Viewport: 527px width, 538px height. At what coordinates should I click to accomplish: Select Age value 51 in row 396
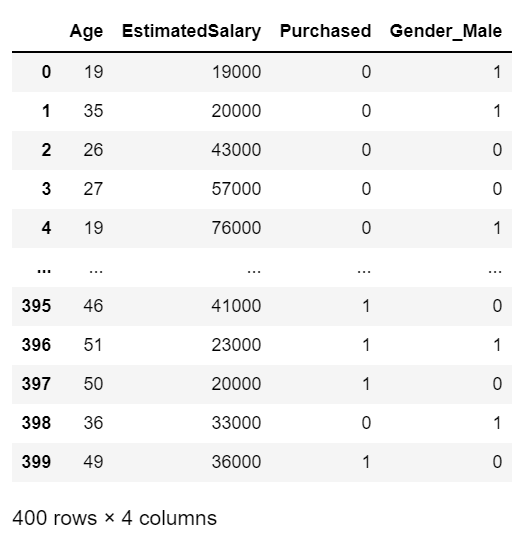(x=93, y=345)
